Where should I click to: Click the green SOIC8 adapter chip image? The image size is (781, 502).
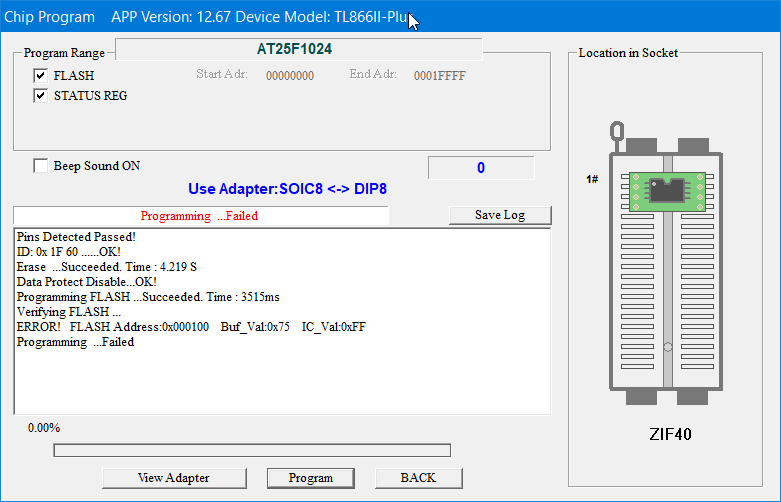tap(668, 188)
